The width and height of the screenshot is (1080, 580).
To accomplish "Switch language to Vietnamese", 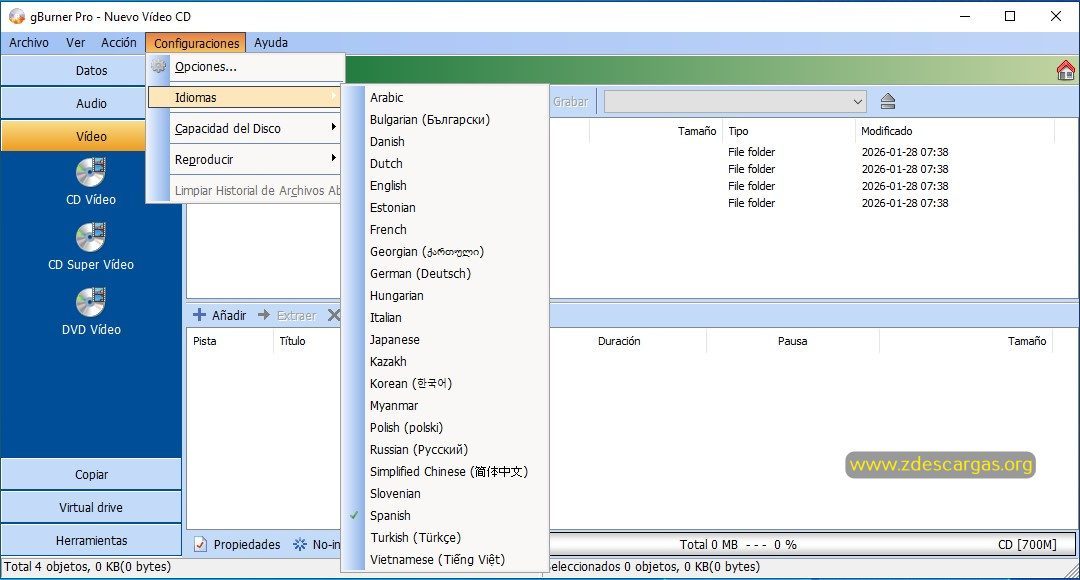I will tap(445, 559).
